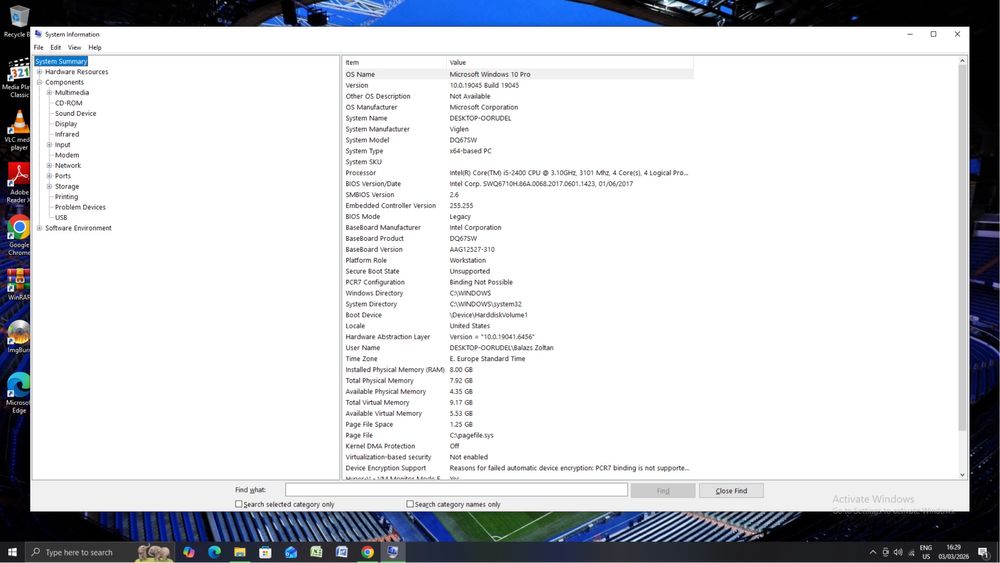1000x563 pixels.
Task: Launch Microsoft Edge from desktop shortcut
Action: pos(18,393)
